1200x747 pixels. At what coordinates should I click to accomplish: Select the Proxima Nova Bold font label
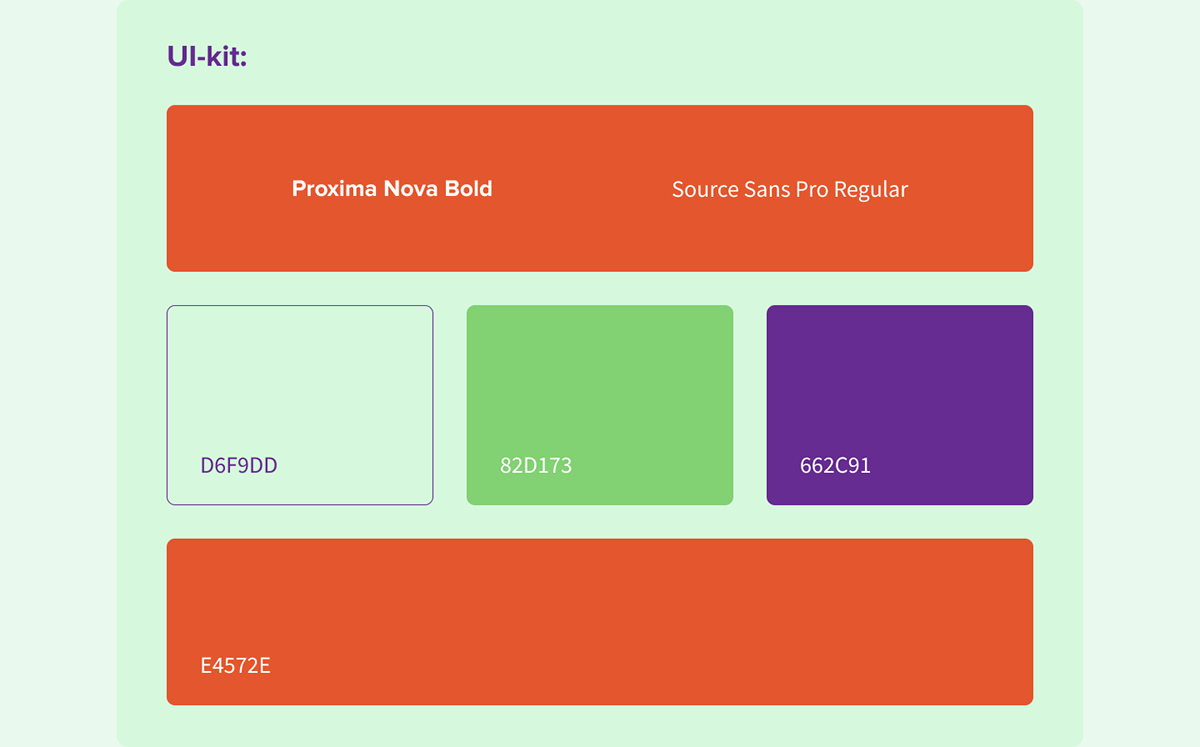point(392,188)
